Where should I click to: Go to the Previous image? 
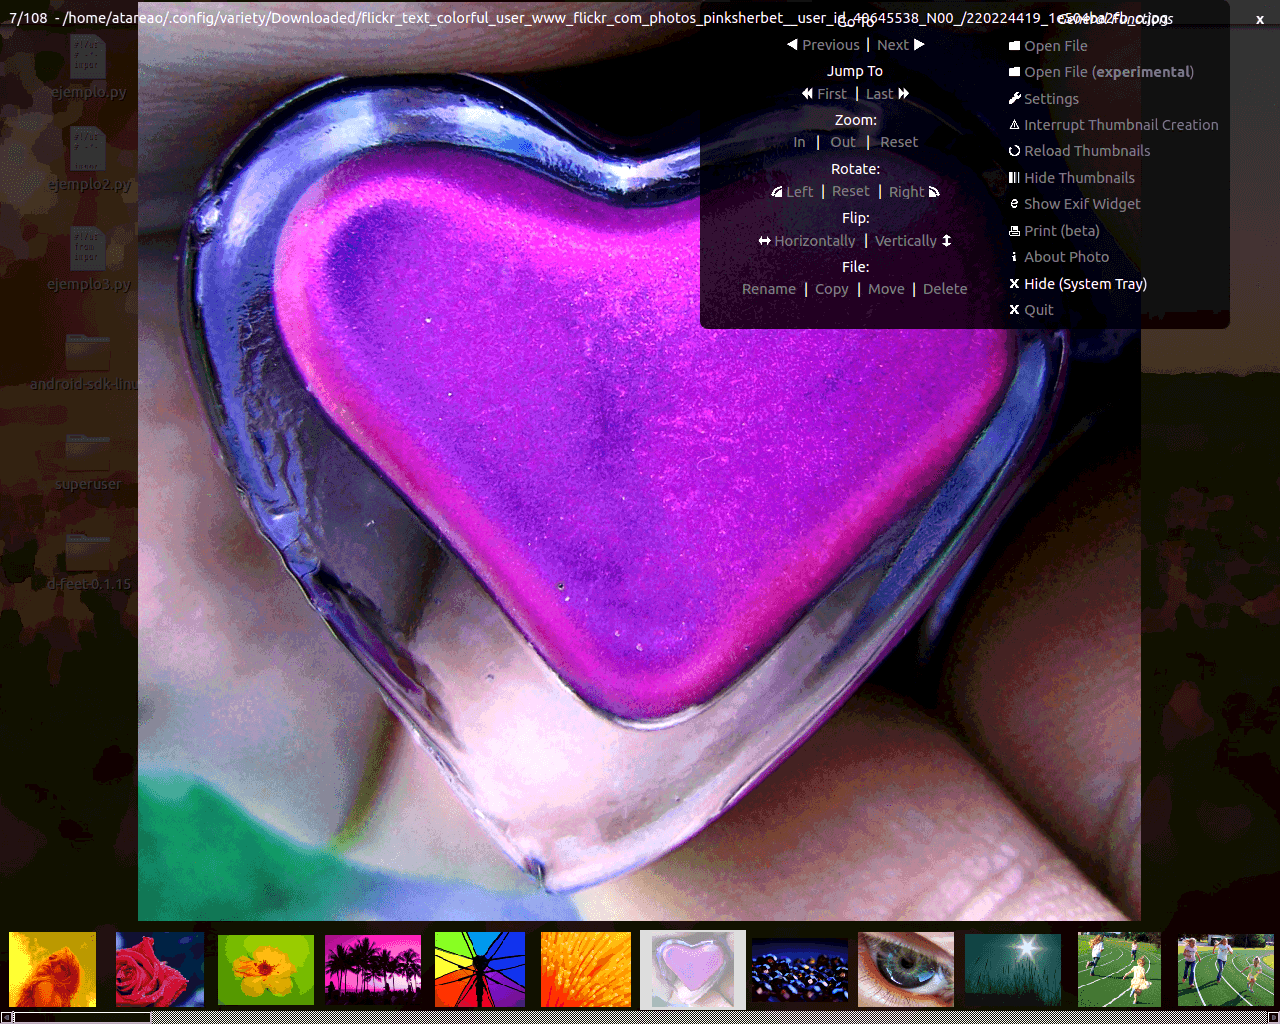[x=823, y=45]
